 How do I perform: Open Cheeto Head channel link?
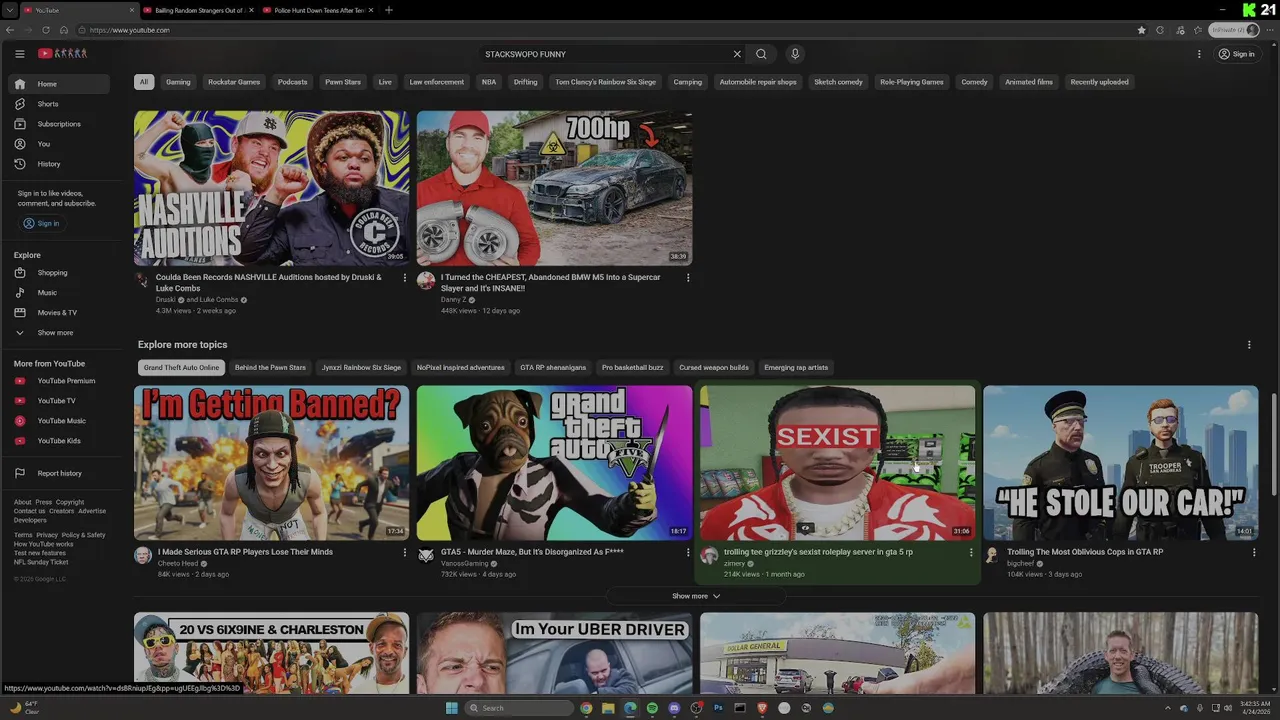[178, 564]
